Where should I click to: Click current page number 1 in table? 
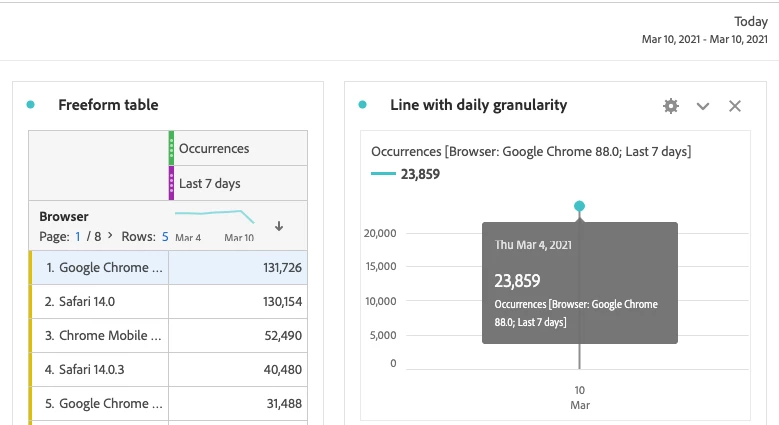(78, 237)
